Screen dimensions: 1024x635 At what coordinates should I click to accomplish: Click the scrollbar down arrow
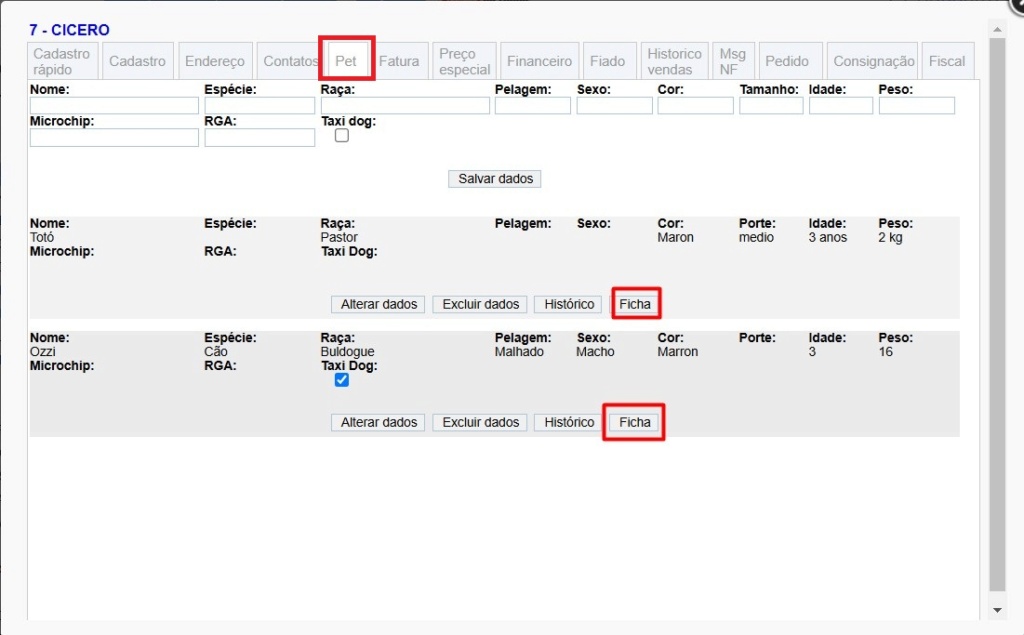point(996,609)
